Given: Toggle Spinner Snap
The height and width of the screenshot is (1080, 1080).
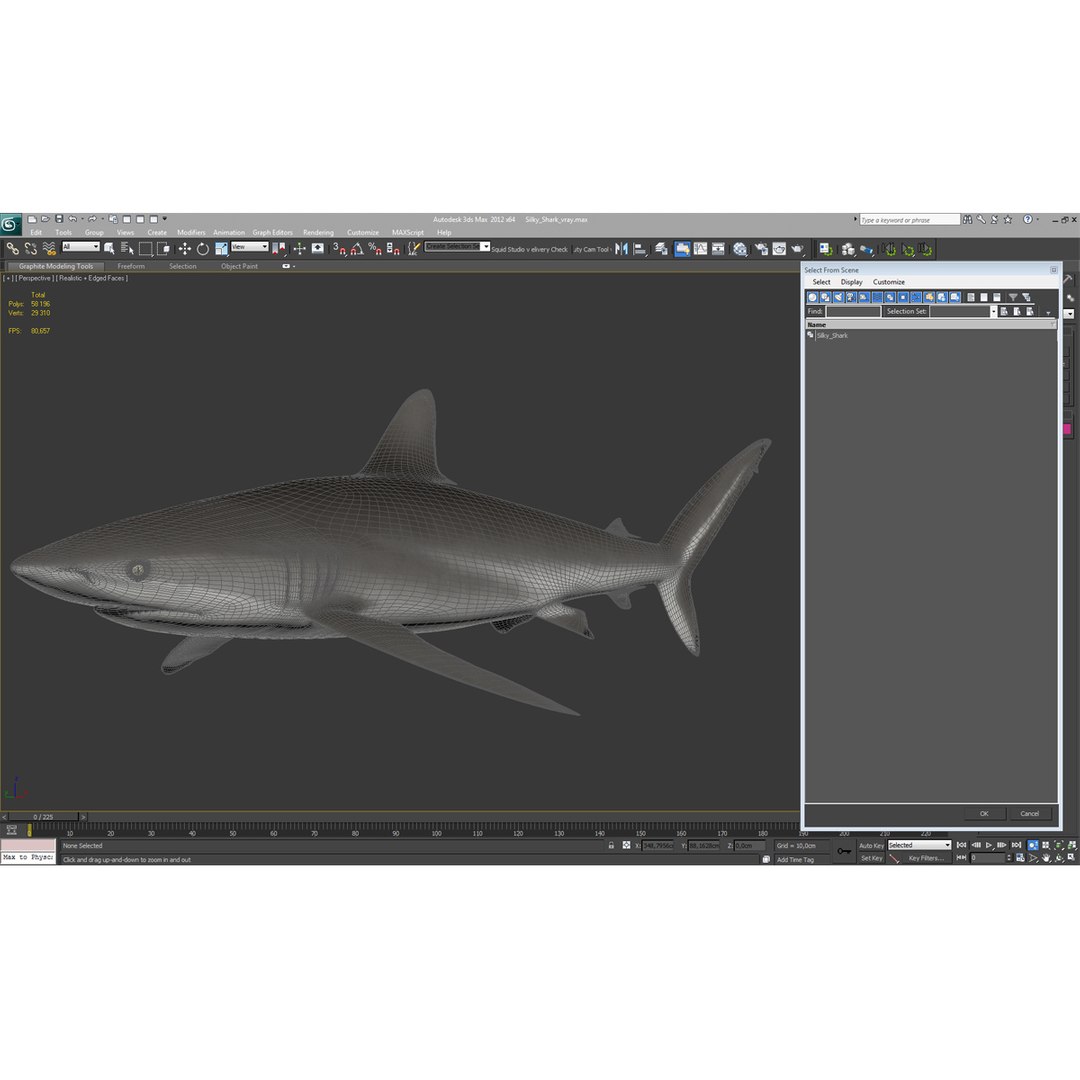Looking at the screenshot, I should coord(393,249).
